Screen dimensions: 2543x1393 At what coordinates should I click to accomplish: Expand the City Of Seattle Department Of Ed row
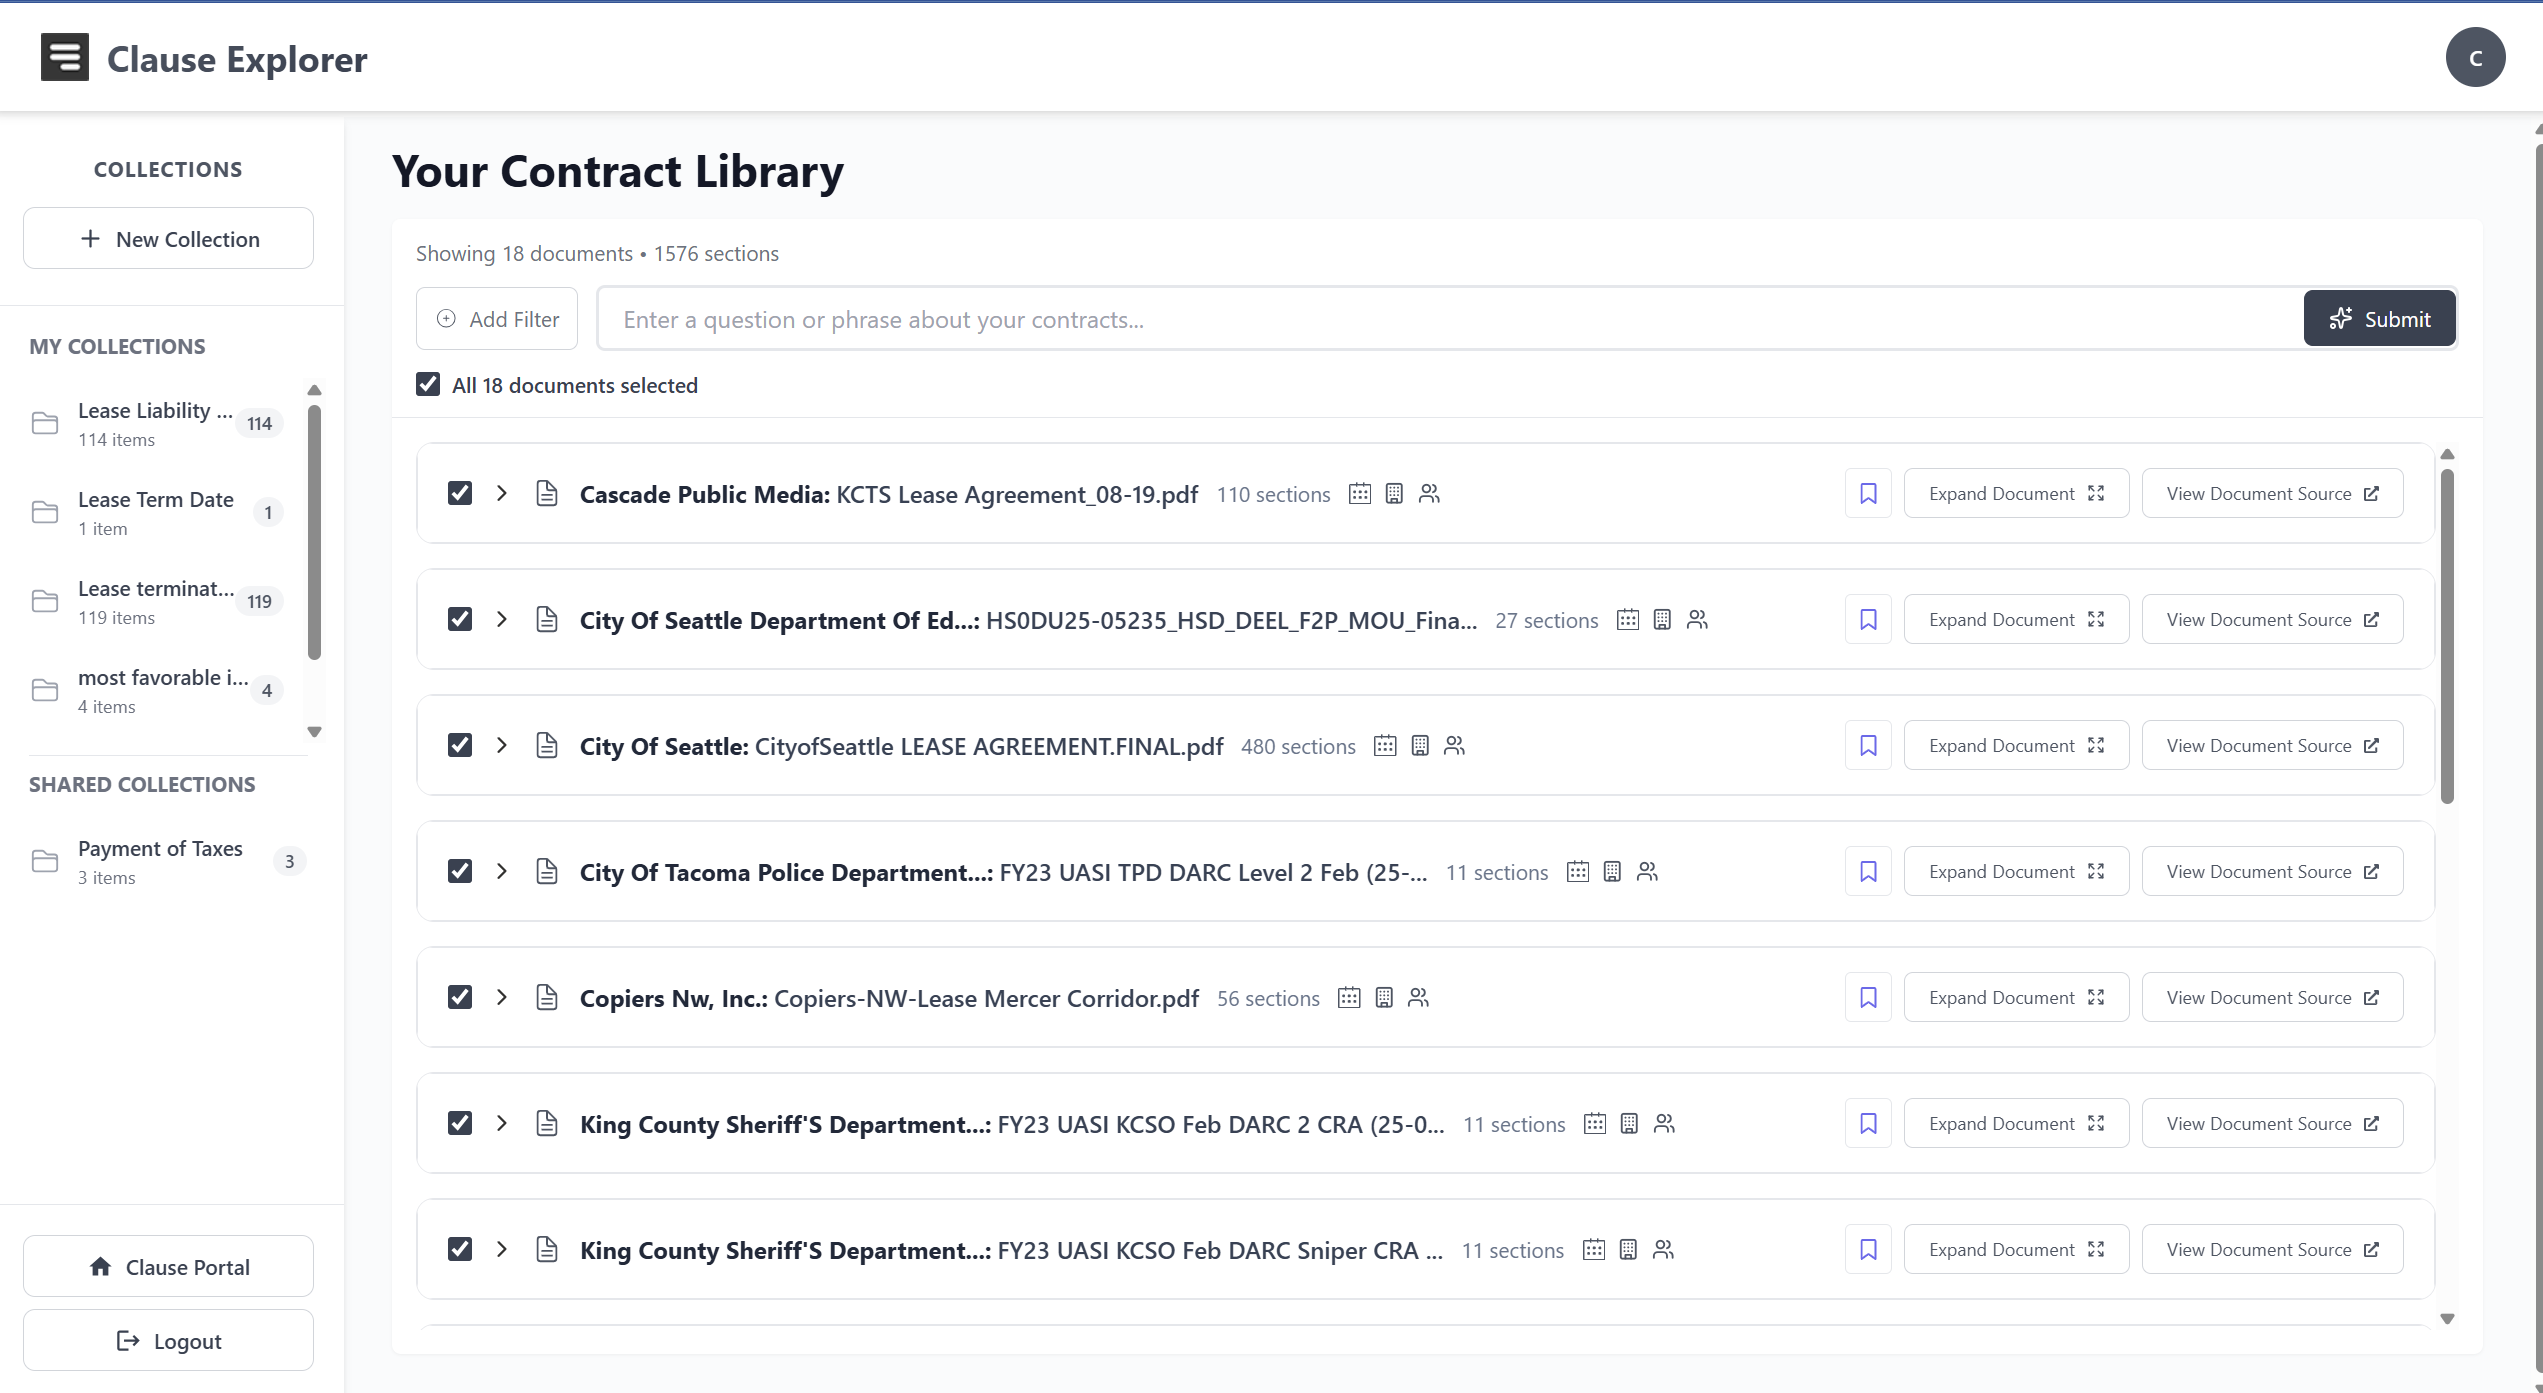coord(502,619)
